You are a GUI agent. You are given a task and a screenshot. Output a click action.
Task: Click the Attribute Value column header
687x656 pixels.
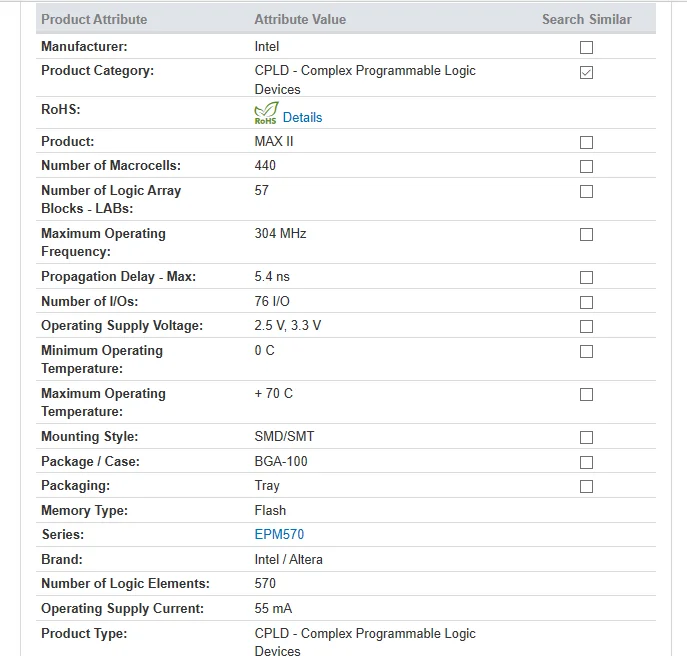click(300, 19)
